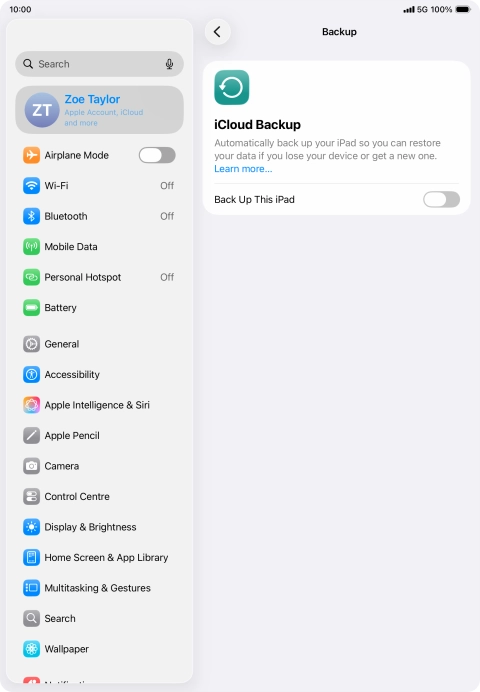Select the Battery icon in sidebar
Image resolution: width=480 pixels, height=692 pixels.
[x=31, y=308]
